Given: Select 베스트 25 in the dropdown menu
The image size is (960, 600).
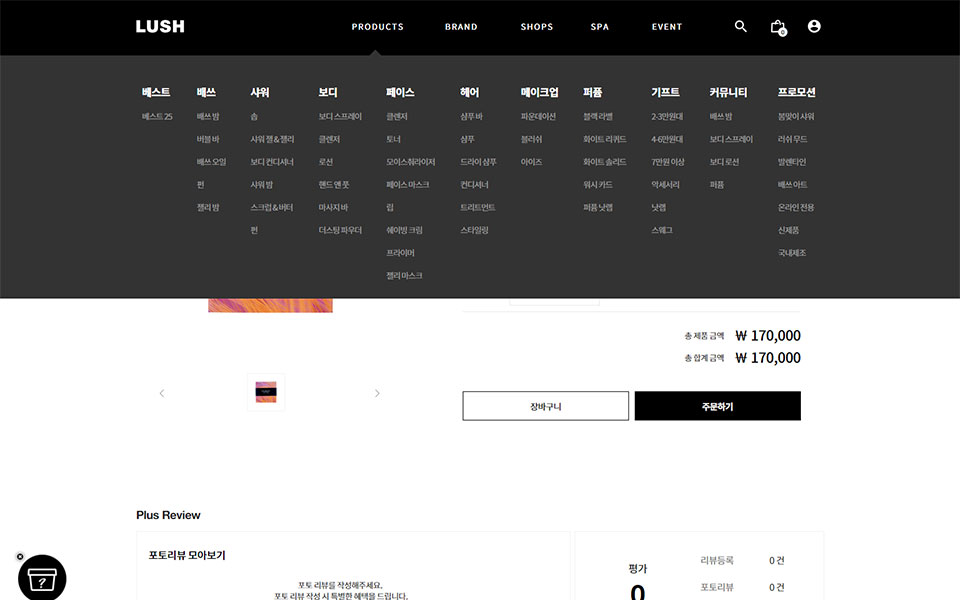Looking at the screenshot, I should (x=157, y=117).
